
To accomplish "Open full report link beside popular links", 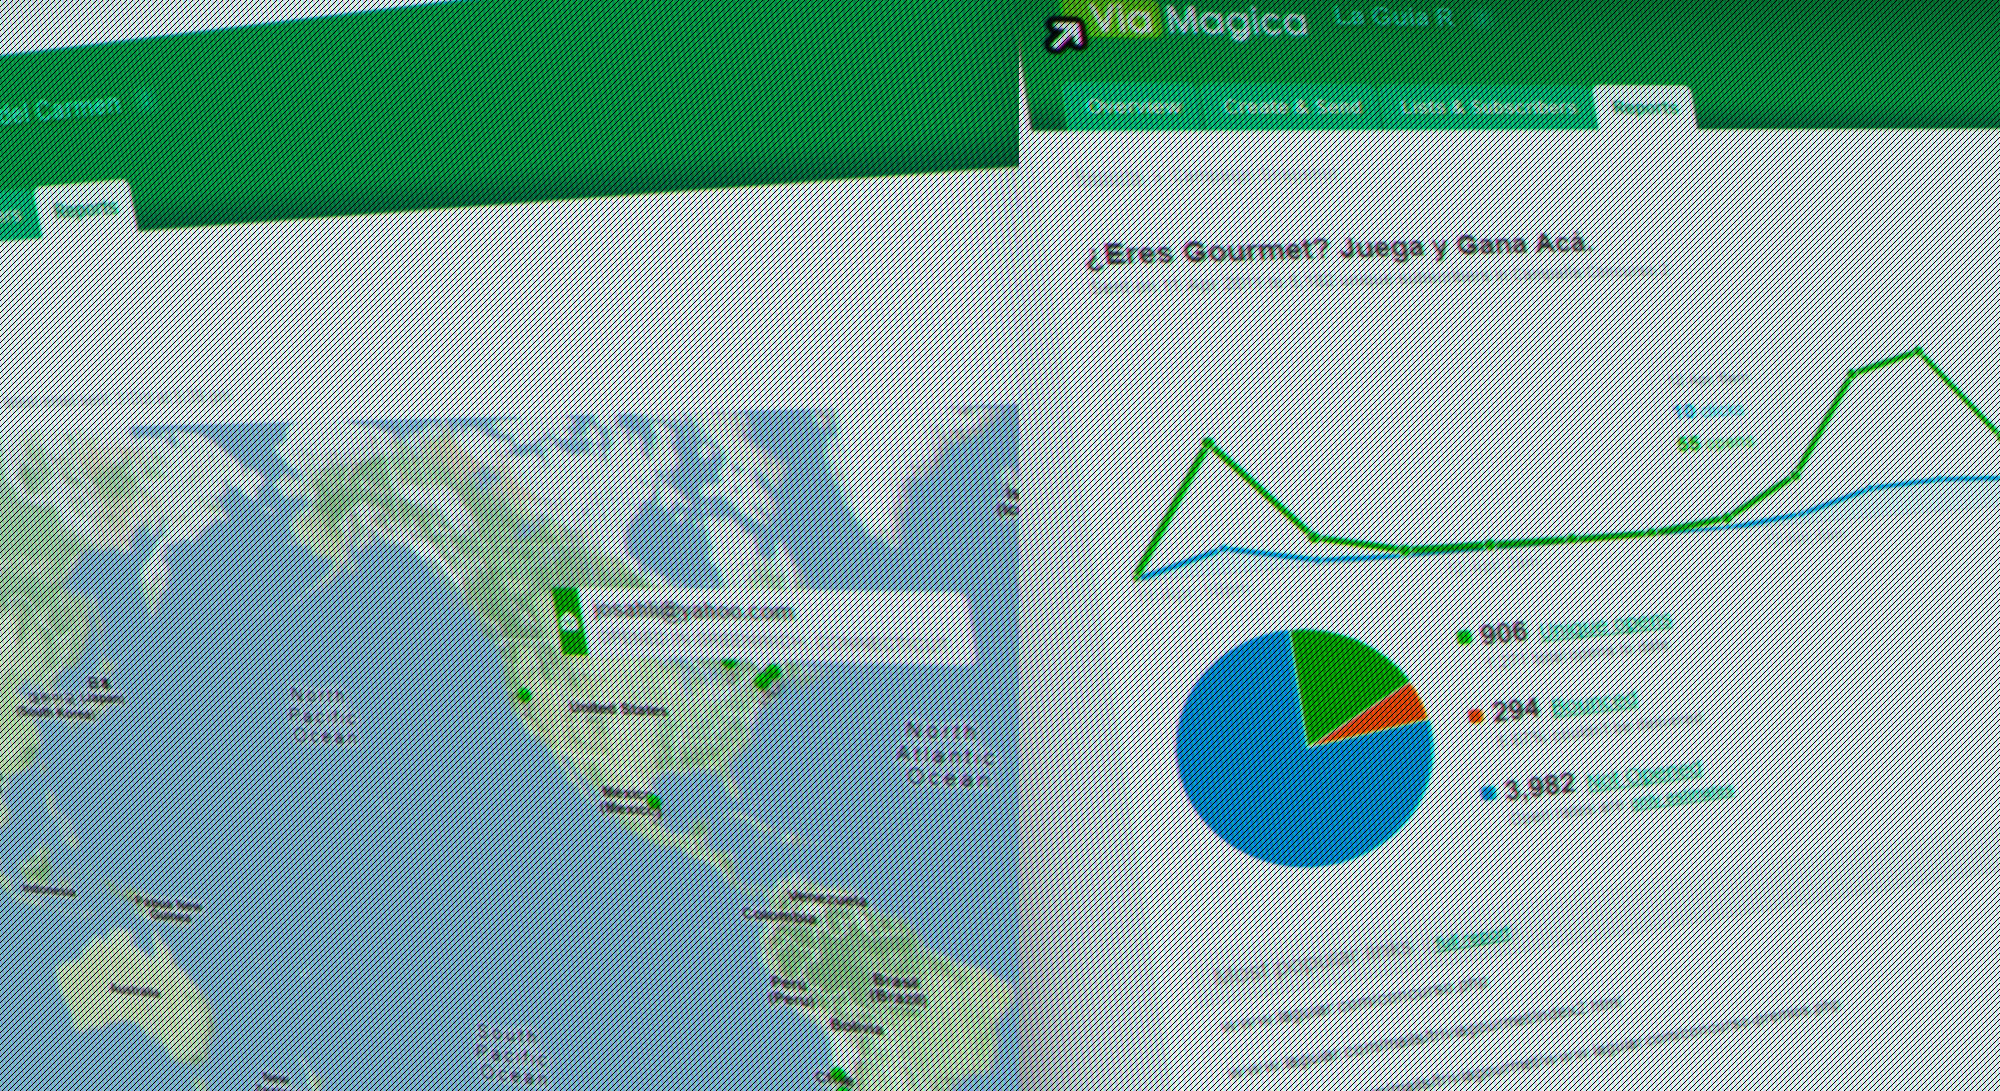I will pos(1472,938).
